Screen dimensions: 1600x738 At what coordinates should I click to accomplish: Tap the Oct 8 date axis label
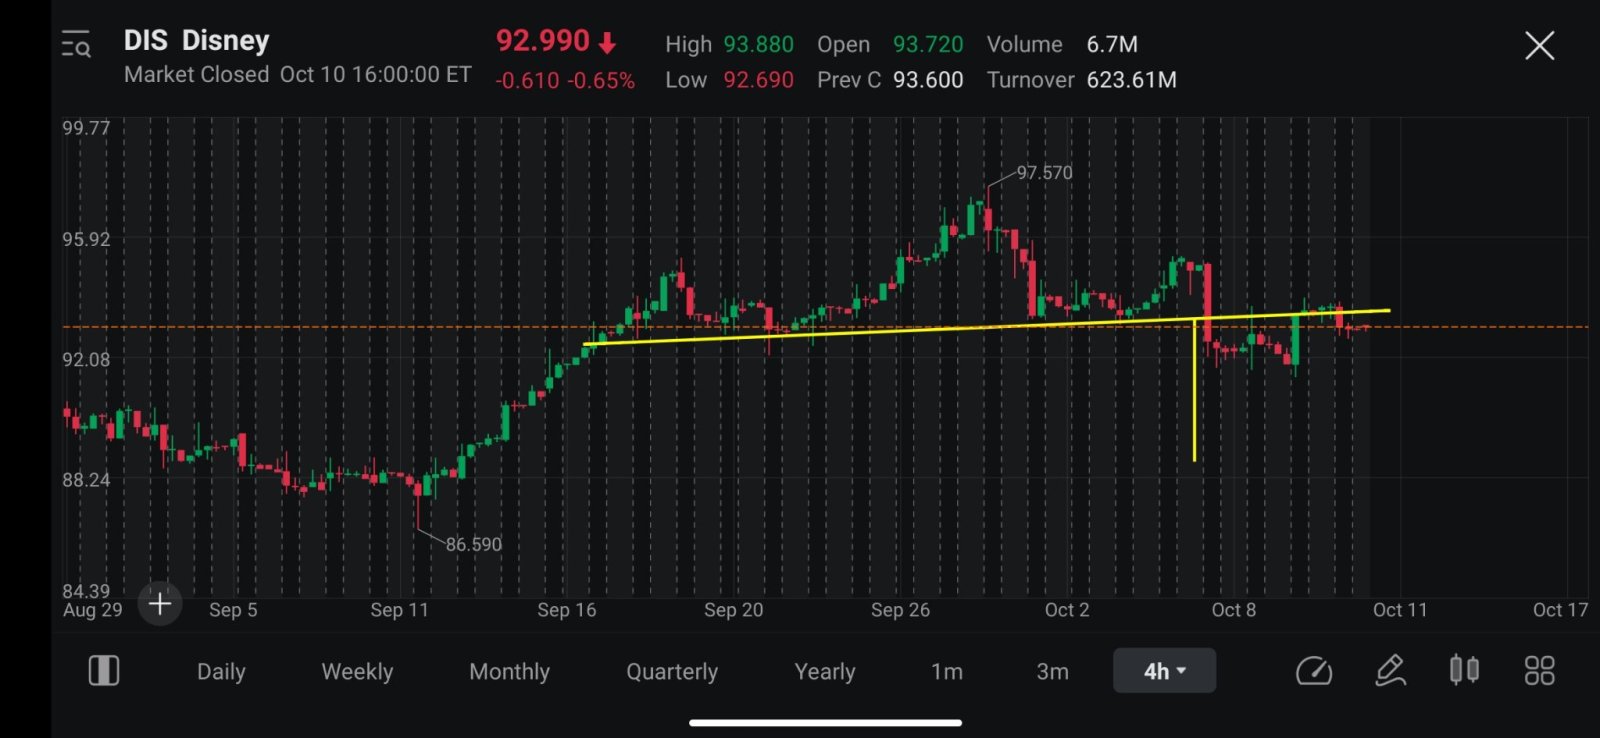coord(1233,610)
